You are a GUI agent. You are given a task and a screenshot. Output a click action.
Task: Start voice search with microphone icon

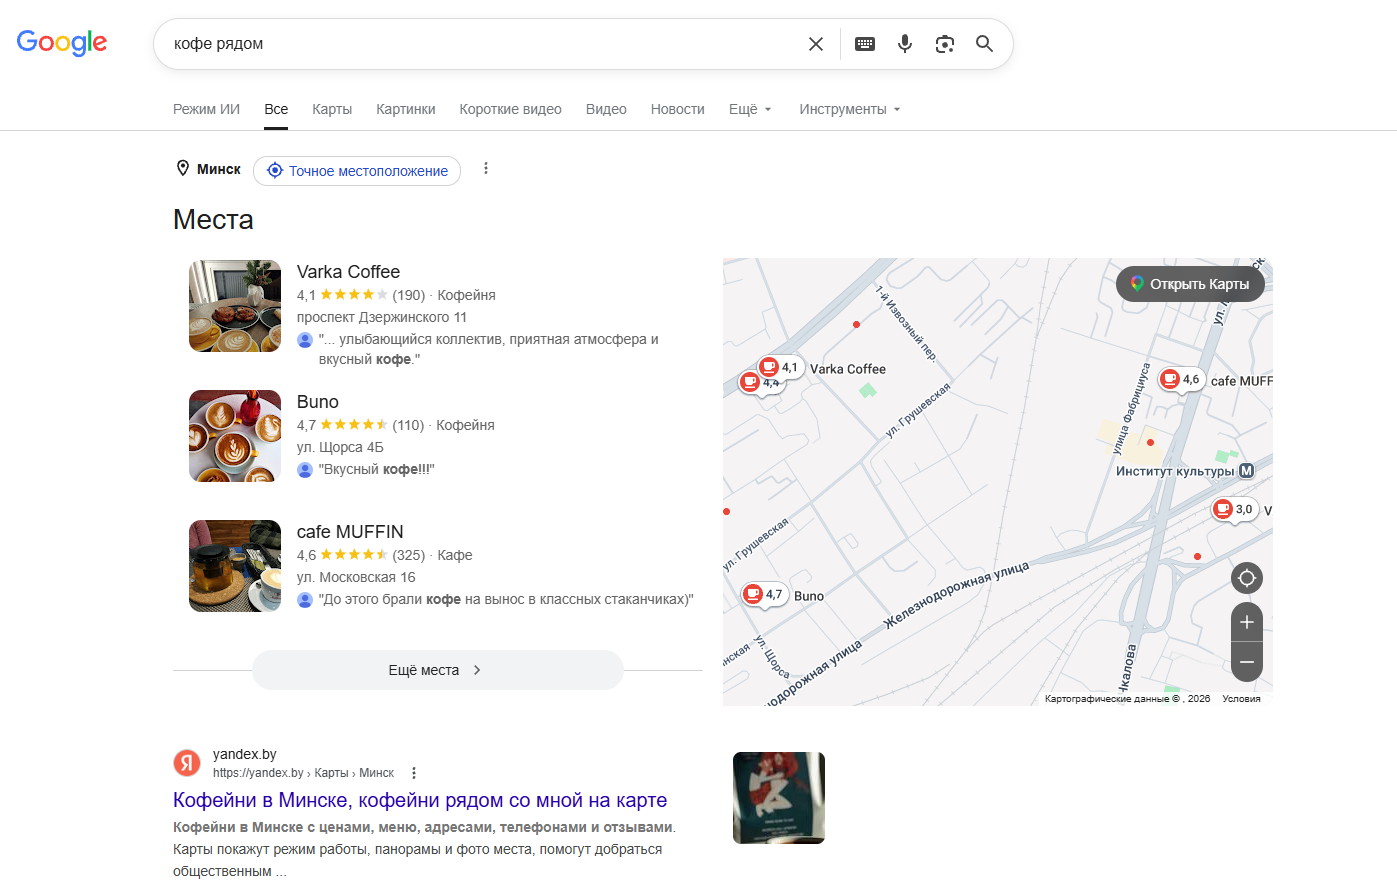tap(905, 44)
